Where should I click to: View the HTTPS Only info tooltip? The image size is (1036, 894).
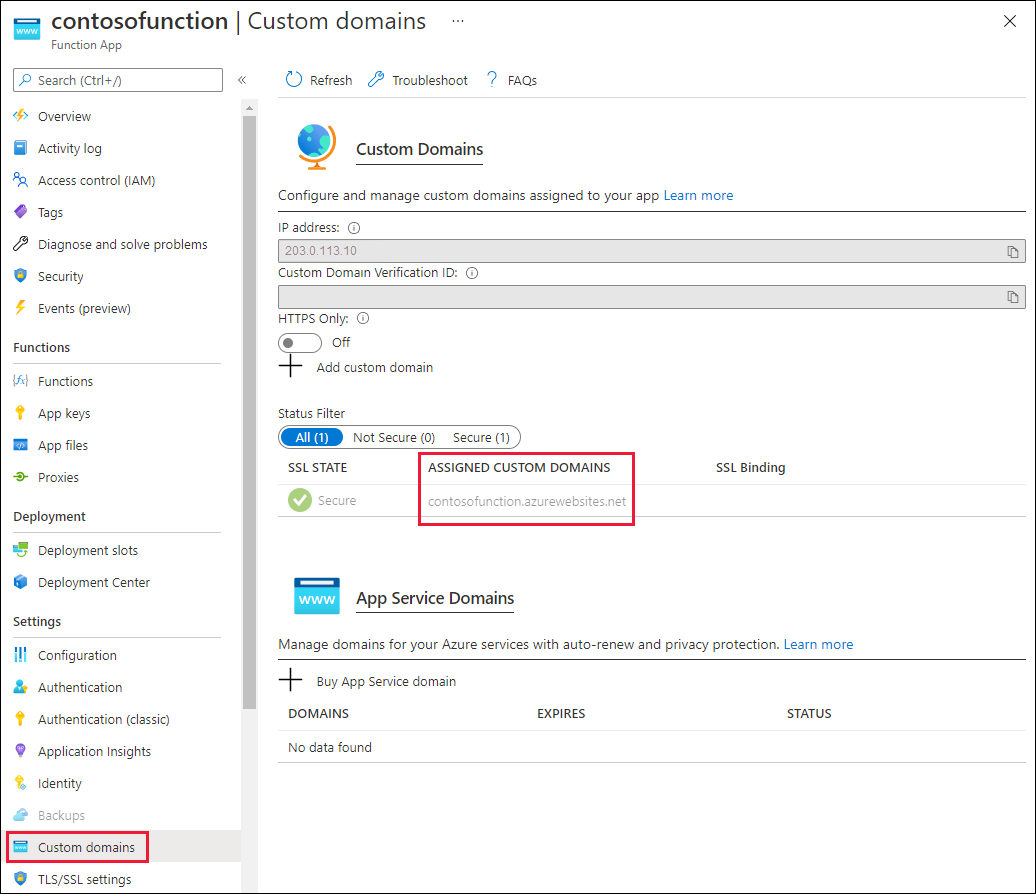pos(363,318)
